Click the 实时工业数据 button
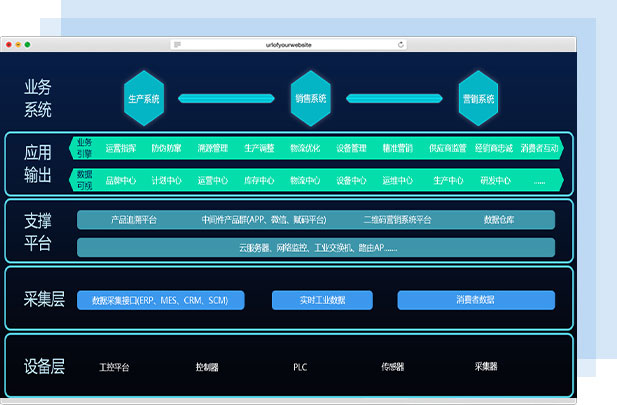This screenshot has width=617, height=405. pos(322,300)
